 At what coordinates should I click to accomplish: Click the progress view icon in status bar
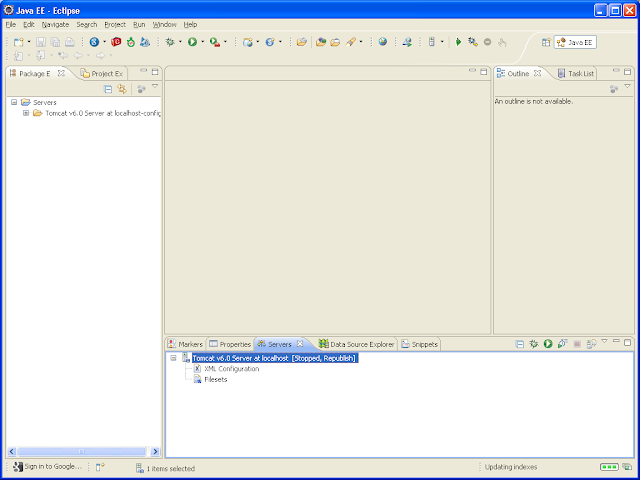tap(627, 467)
